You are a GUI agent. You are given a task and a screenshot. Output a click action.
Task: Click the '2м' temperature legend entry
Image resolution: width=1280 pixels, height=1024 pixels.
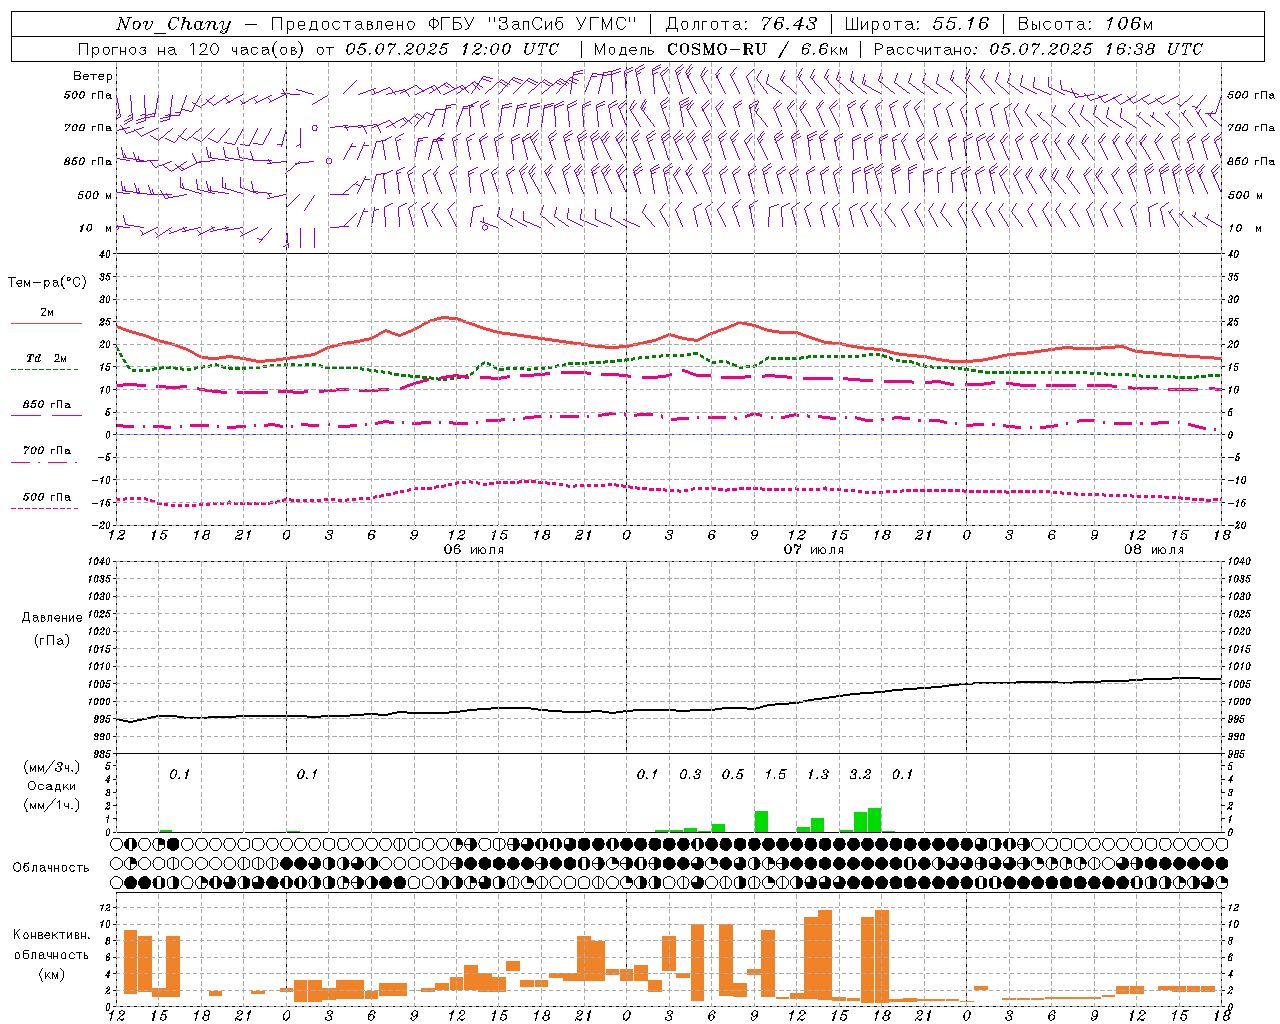pos(47,312)
